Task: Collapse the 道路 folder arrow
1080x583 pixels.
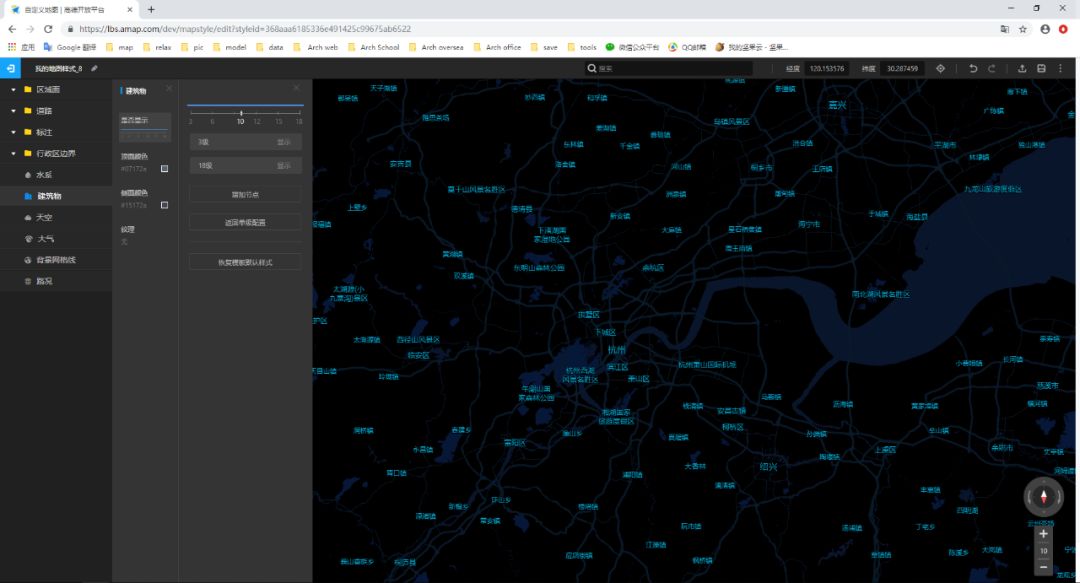Action: pos(13,111)
